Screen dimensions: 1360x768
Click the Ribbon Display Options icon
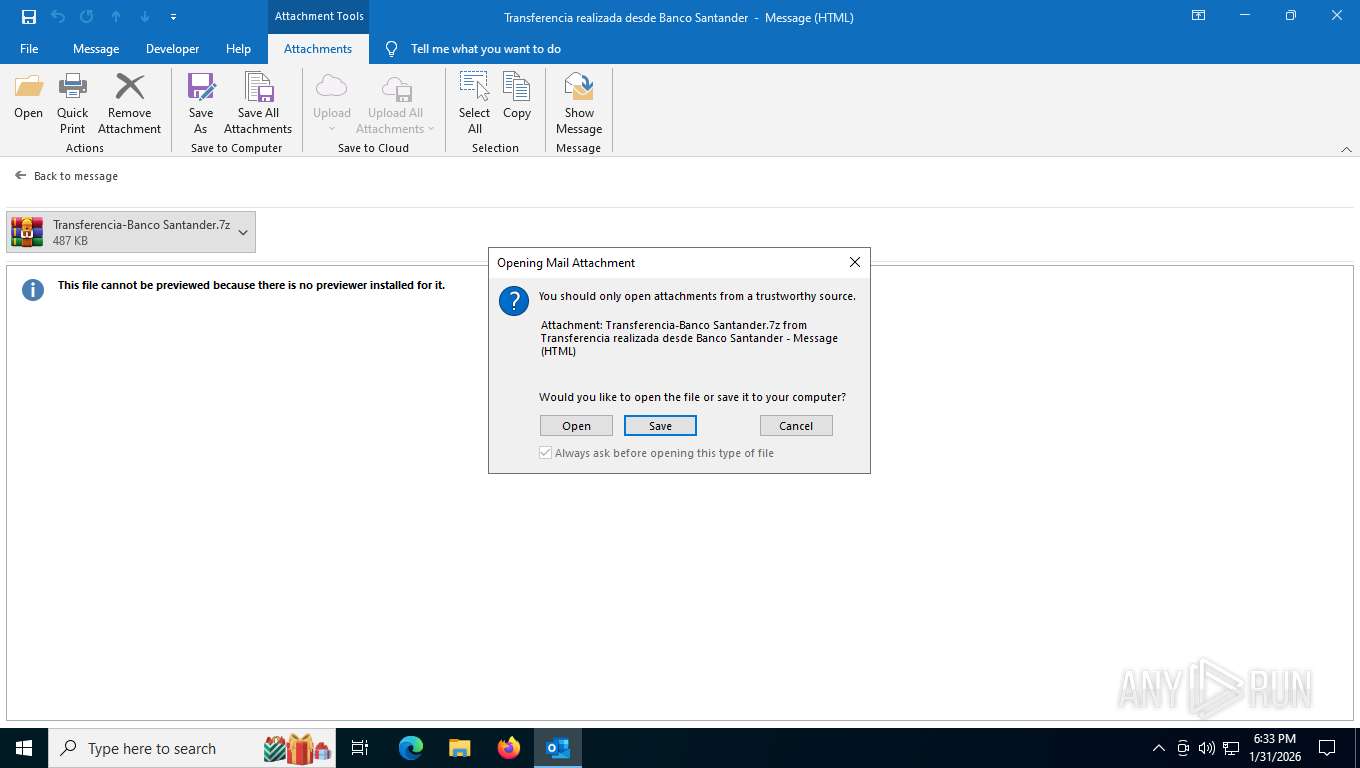click(1198, 16)
